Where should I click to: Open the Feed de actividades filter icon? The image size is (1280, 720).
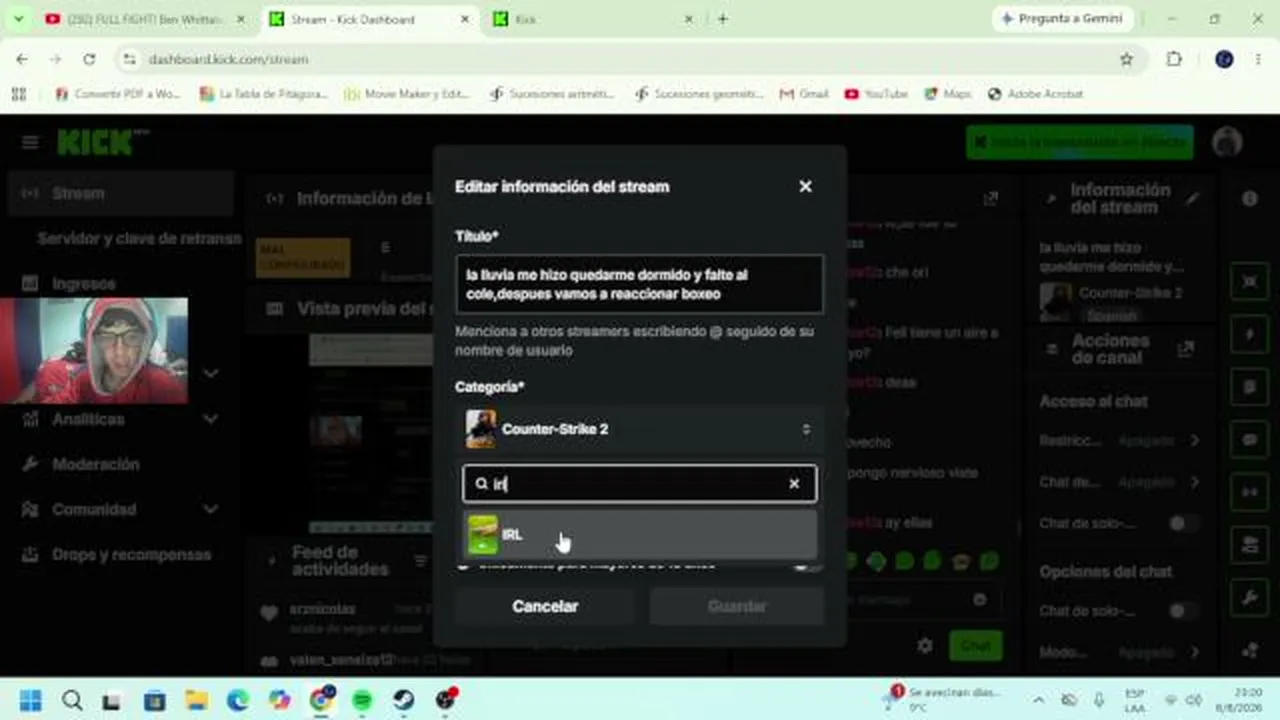tap(421, 561)
